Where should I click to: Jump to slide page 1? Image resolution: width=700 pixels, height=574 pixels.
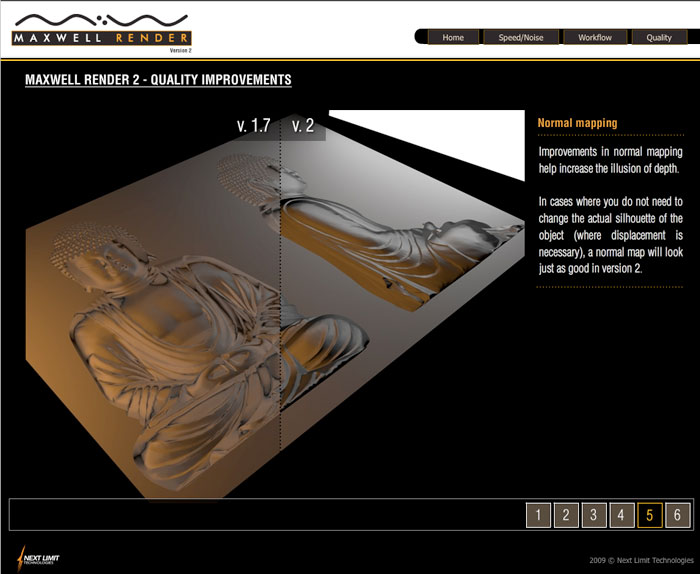538,515
